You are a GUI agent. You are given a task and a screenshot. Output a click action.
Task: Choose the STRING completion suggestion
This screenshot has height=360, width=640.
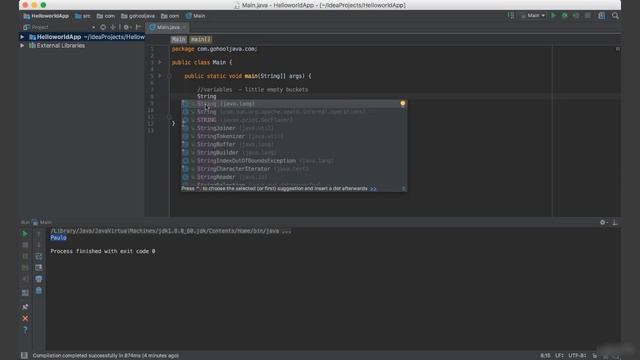tap(294, 120)
